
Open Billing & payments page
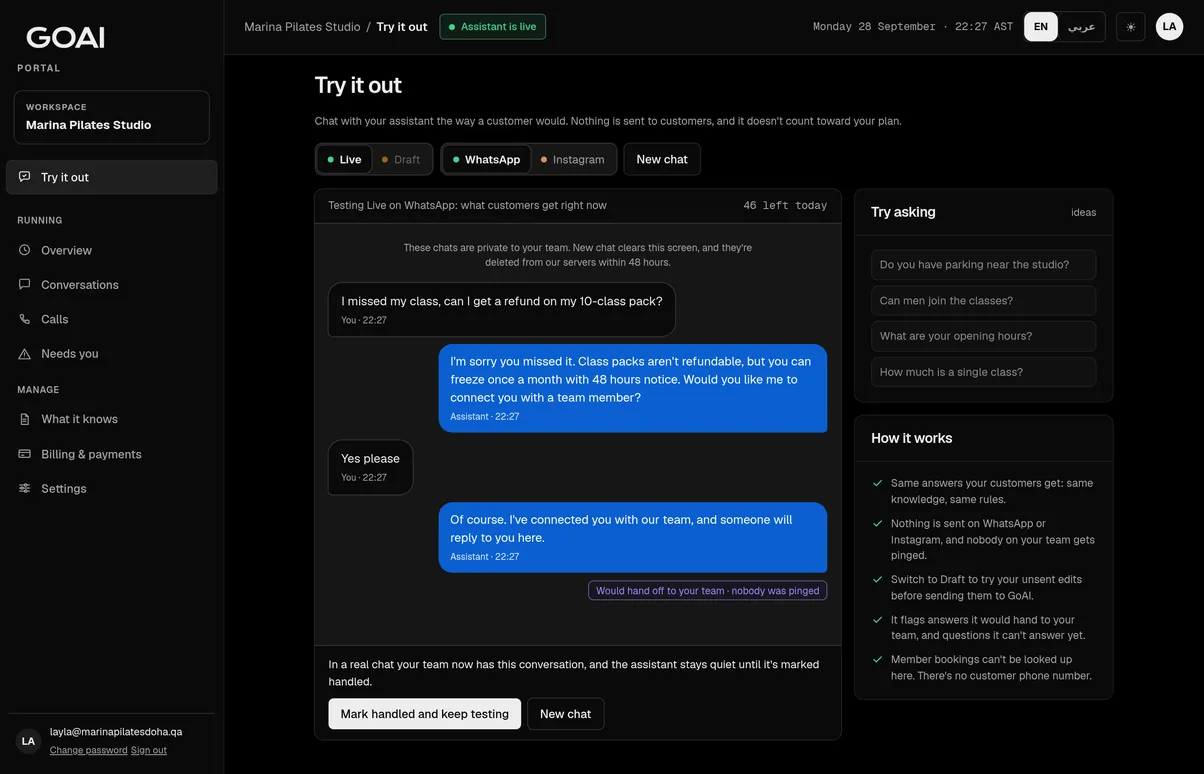pyautogui.click(x=112, y=454)
